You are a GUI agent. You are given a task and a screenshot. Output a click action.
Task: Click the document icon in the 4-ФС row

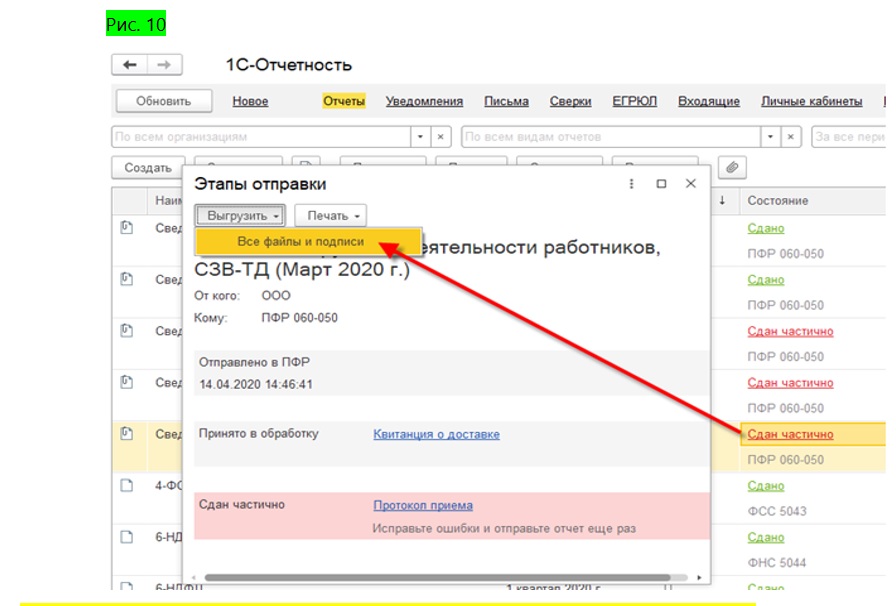click(127, 485)
